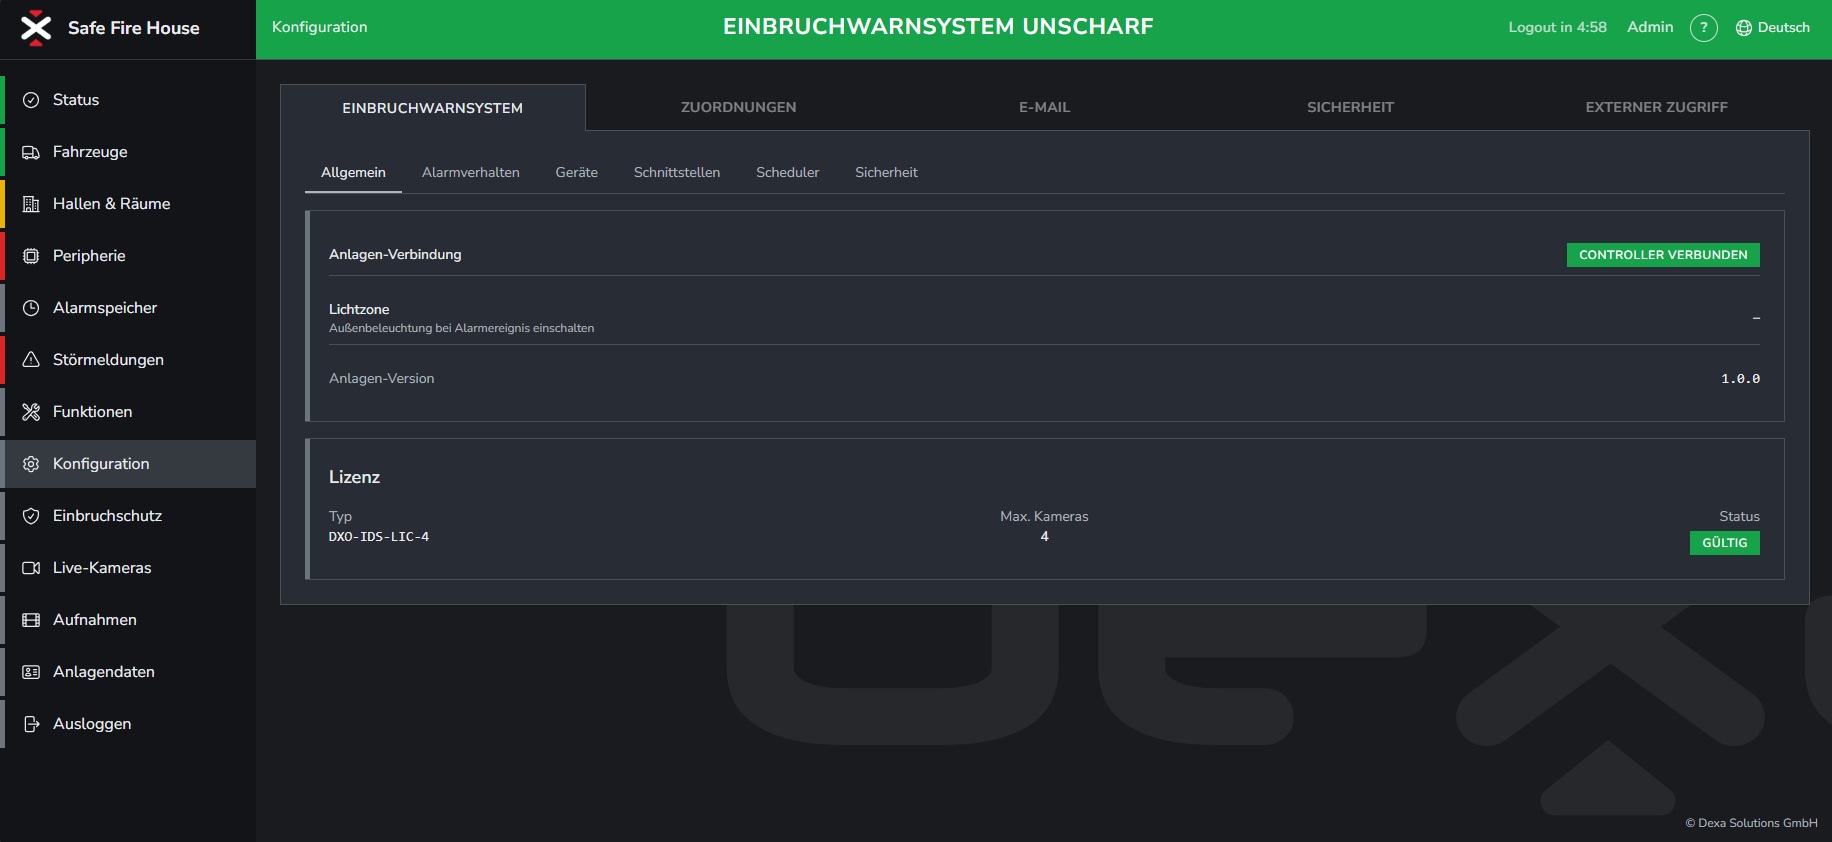Click the Dexa Solutions GmbH copyright text
Viewport: 1832px width, 842px height.
coord(1751,823)
